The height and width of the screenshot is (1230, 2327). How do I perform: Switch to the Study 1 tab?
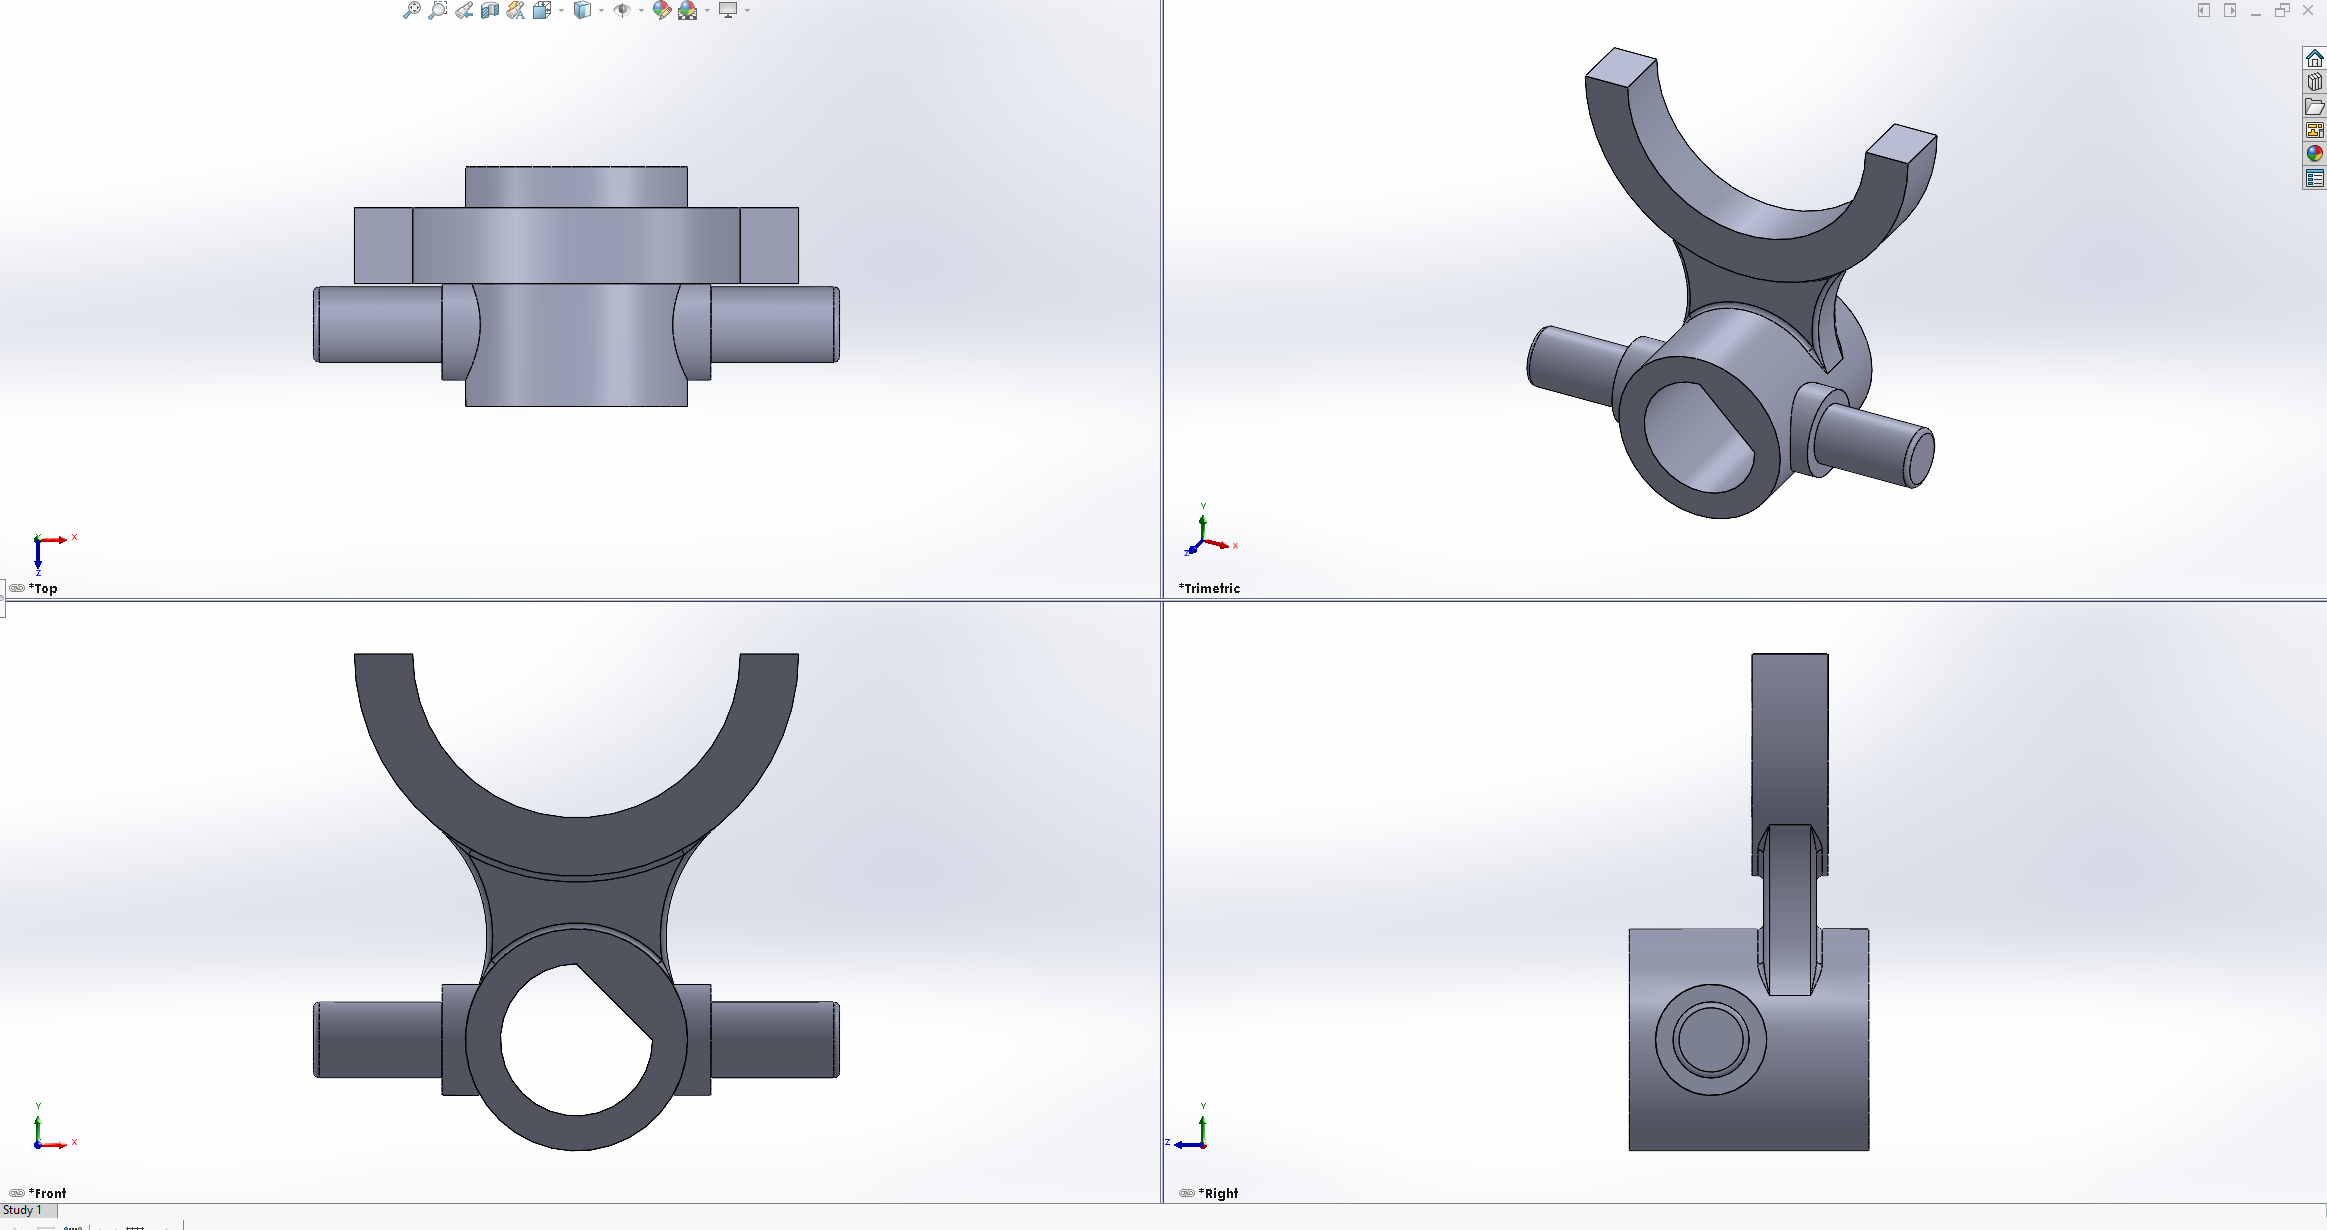click(24, 1210)
